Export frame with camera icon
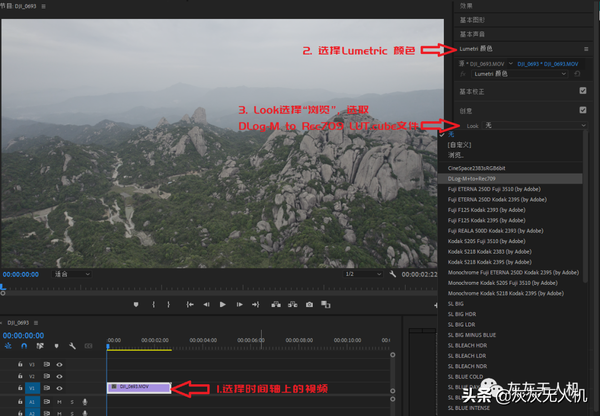 [x=309, y=304]
